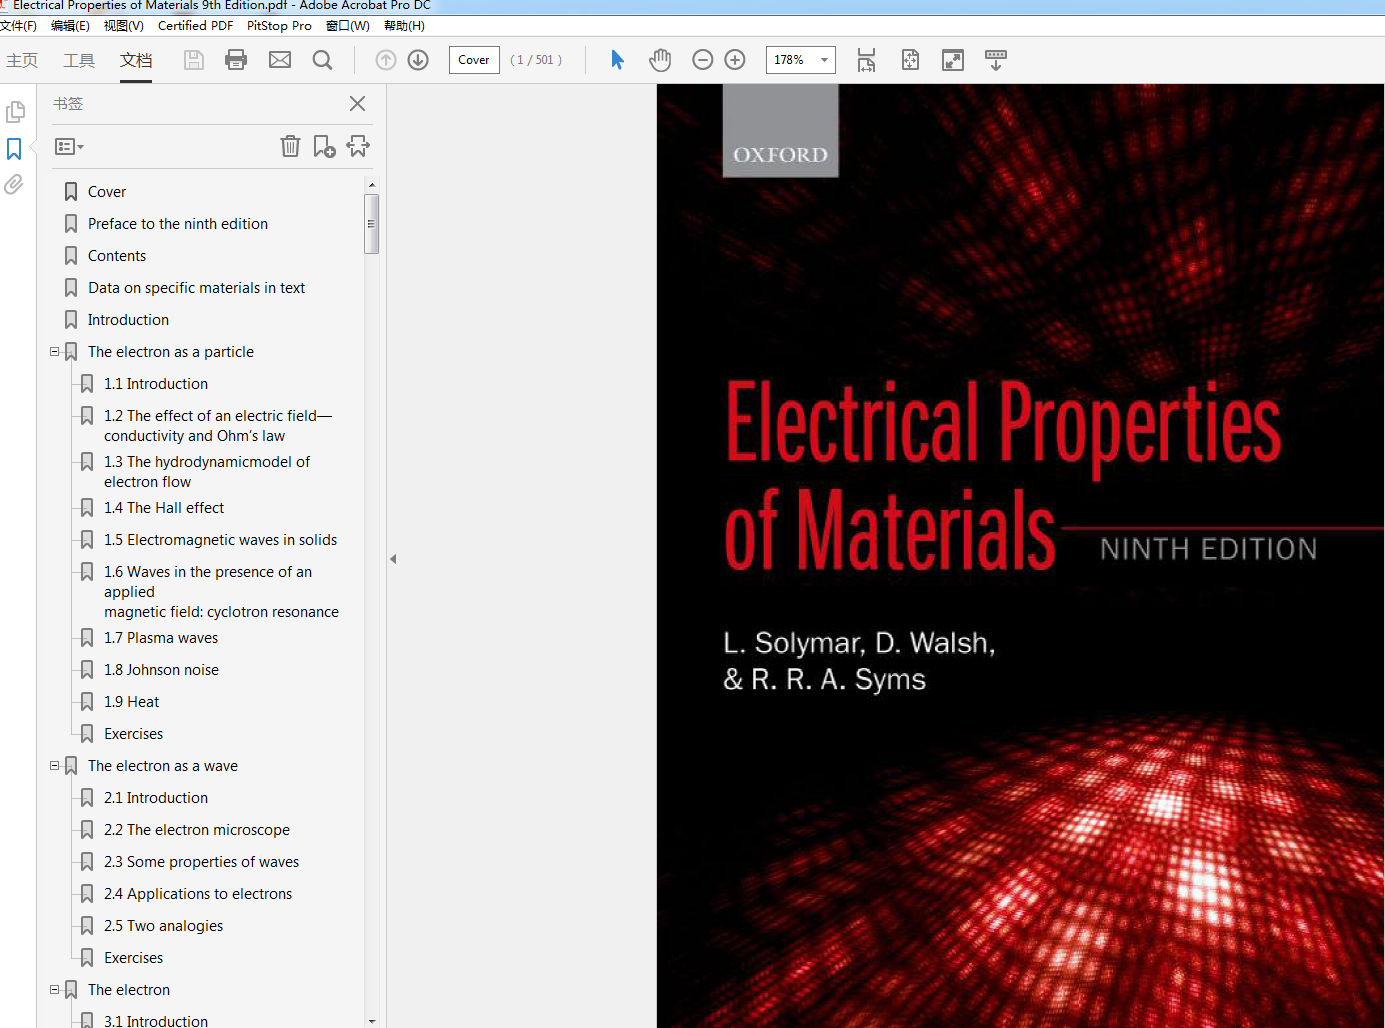The width and height of the screenshot is (1385, 1028).
Task: Open the '3.1 Introduction' bookmark
Action: (156, 1020)
